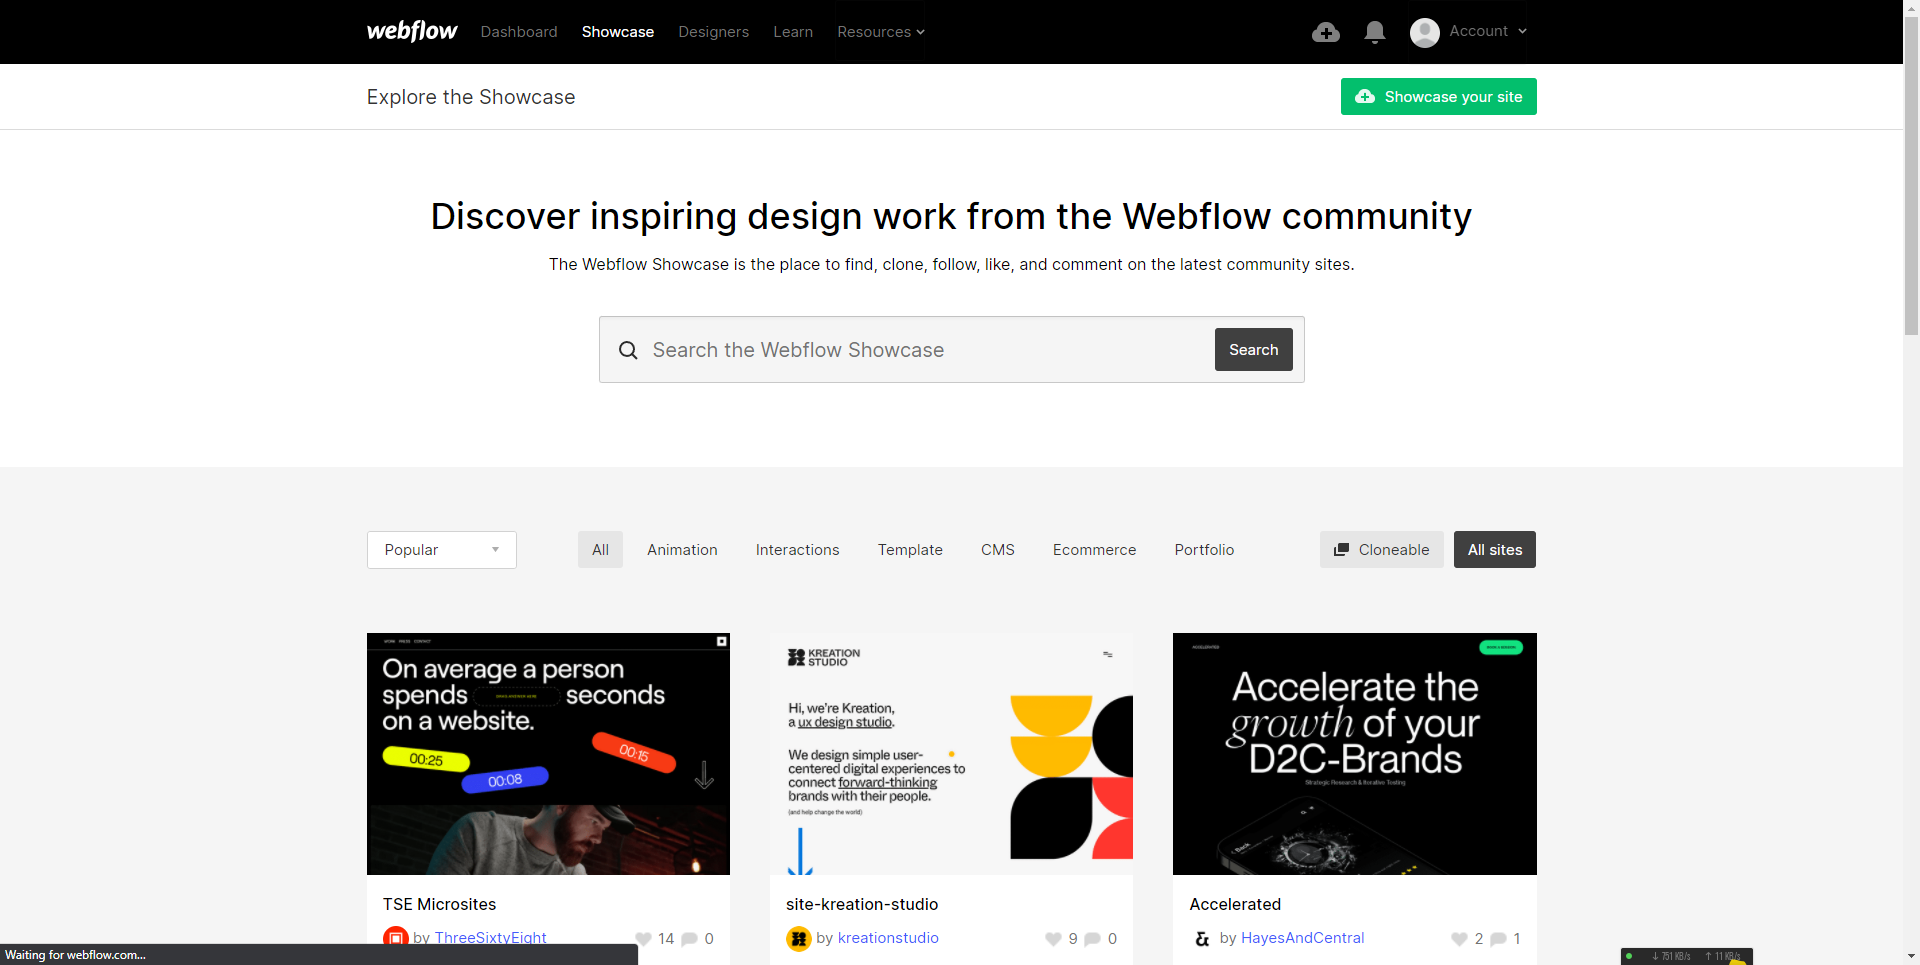Click HayesAndCentral's avatar icon
Viewport: 1920px width, 965px height.
1202,939
